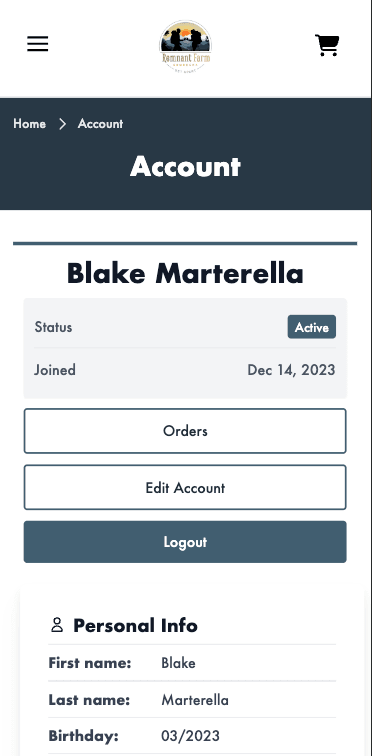
Task: Select the Account breadcrumb link
Action: click(100, 124)
